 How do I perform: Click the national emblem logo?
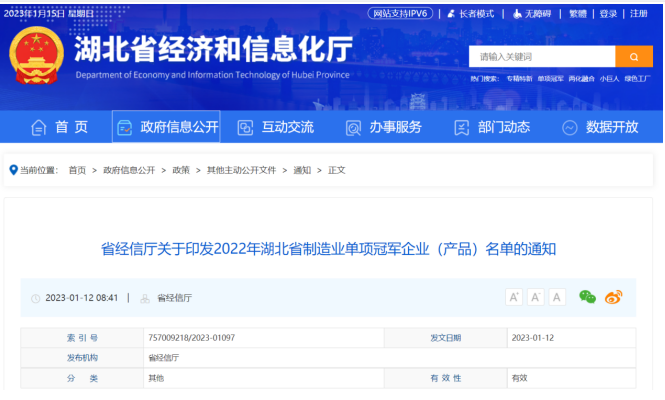(37, 57)
